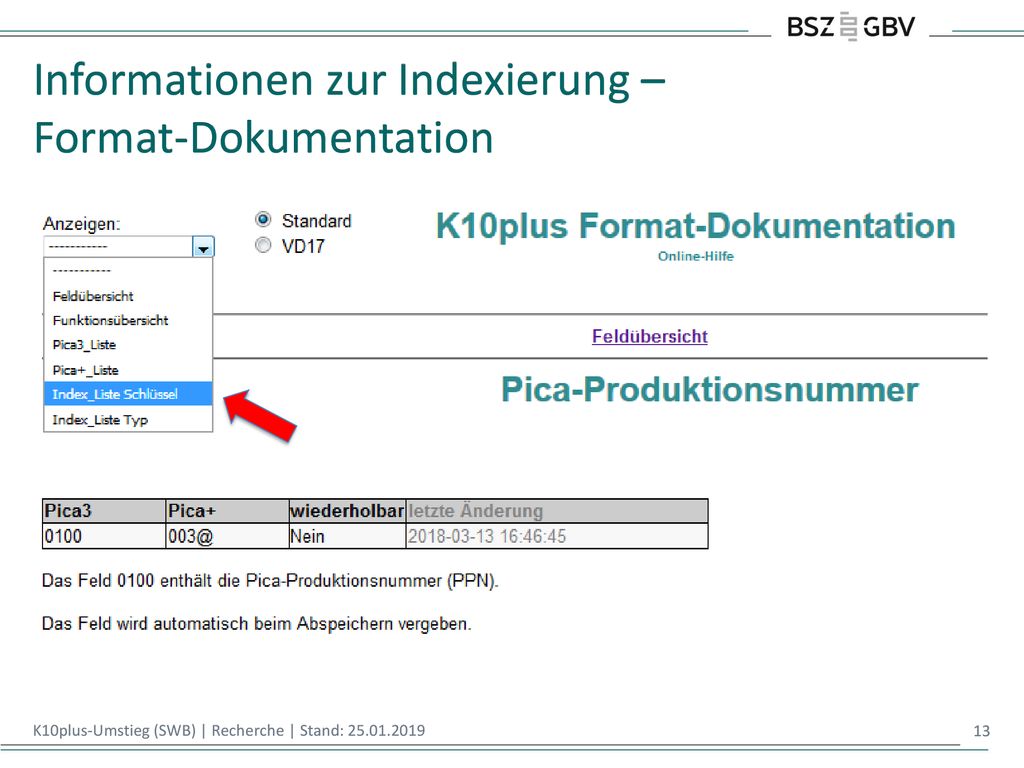Open the Anzeigen dropdown arrow
This screenshot has height=768, width=1024.
[203, 247]
